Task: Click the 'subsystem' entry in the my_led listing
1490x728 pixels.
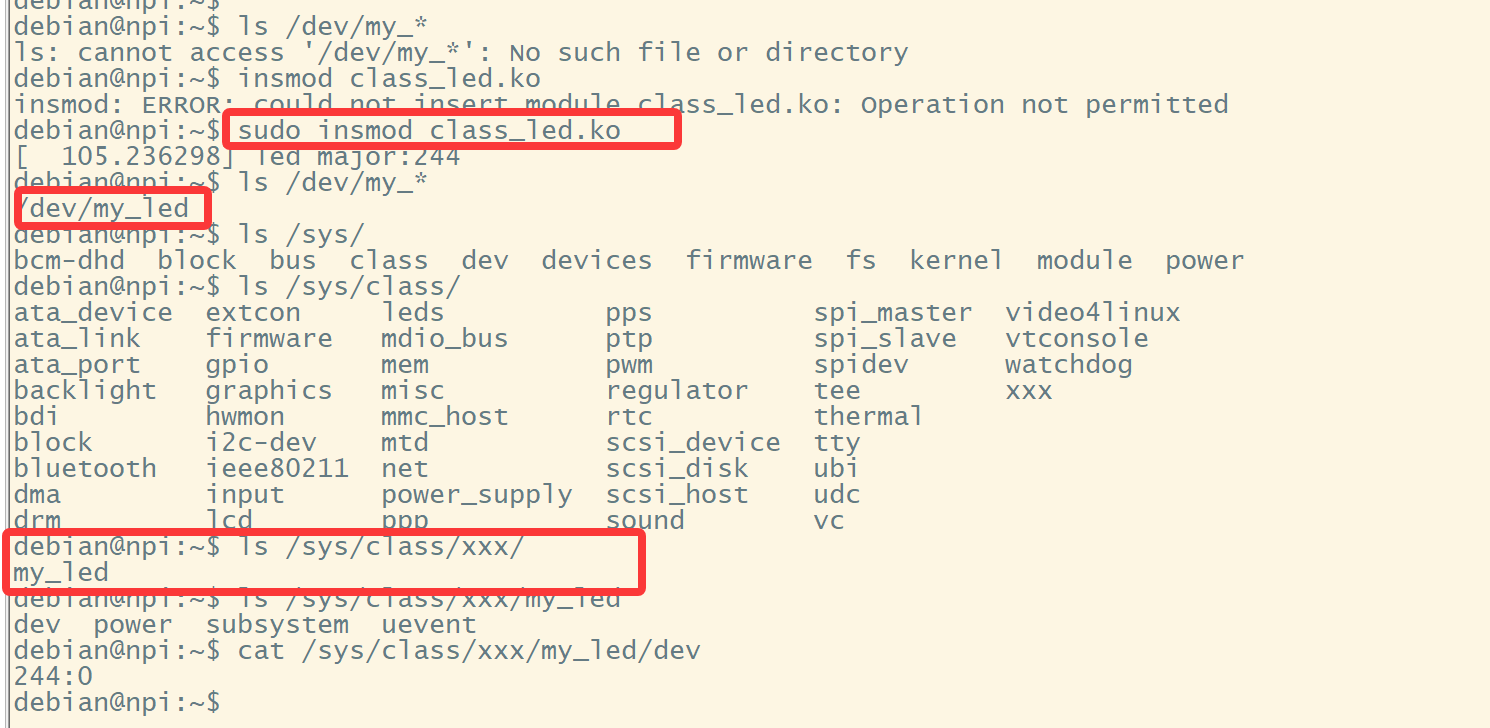Action: [x=277, y=625]
